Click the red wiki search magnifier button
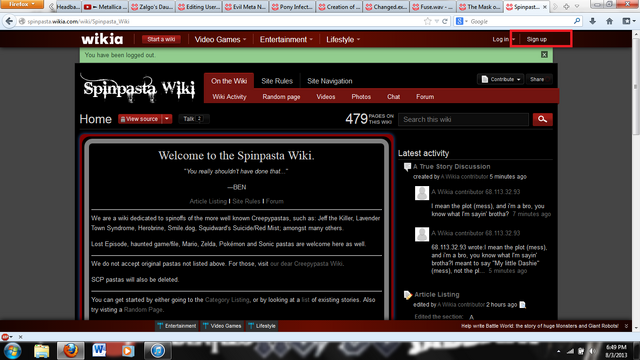Screen dimensions: 640x360 click(x=542, y=119)
